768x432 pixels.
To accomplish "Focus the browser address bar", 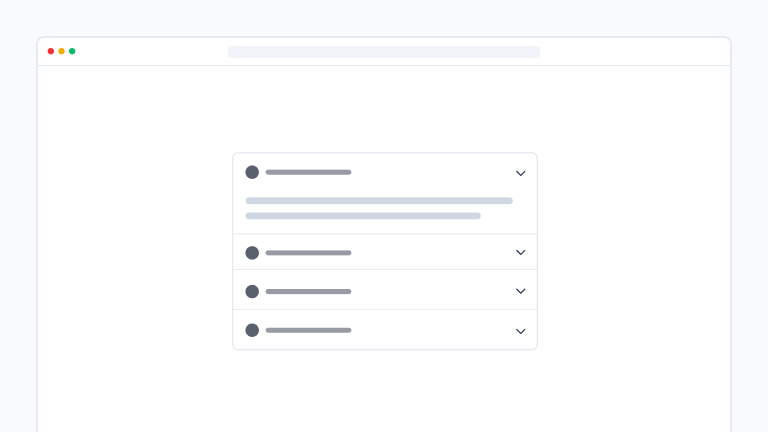I will (x=383, y=52).
